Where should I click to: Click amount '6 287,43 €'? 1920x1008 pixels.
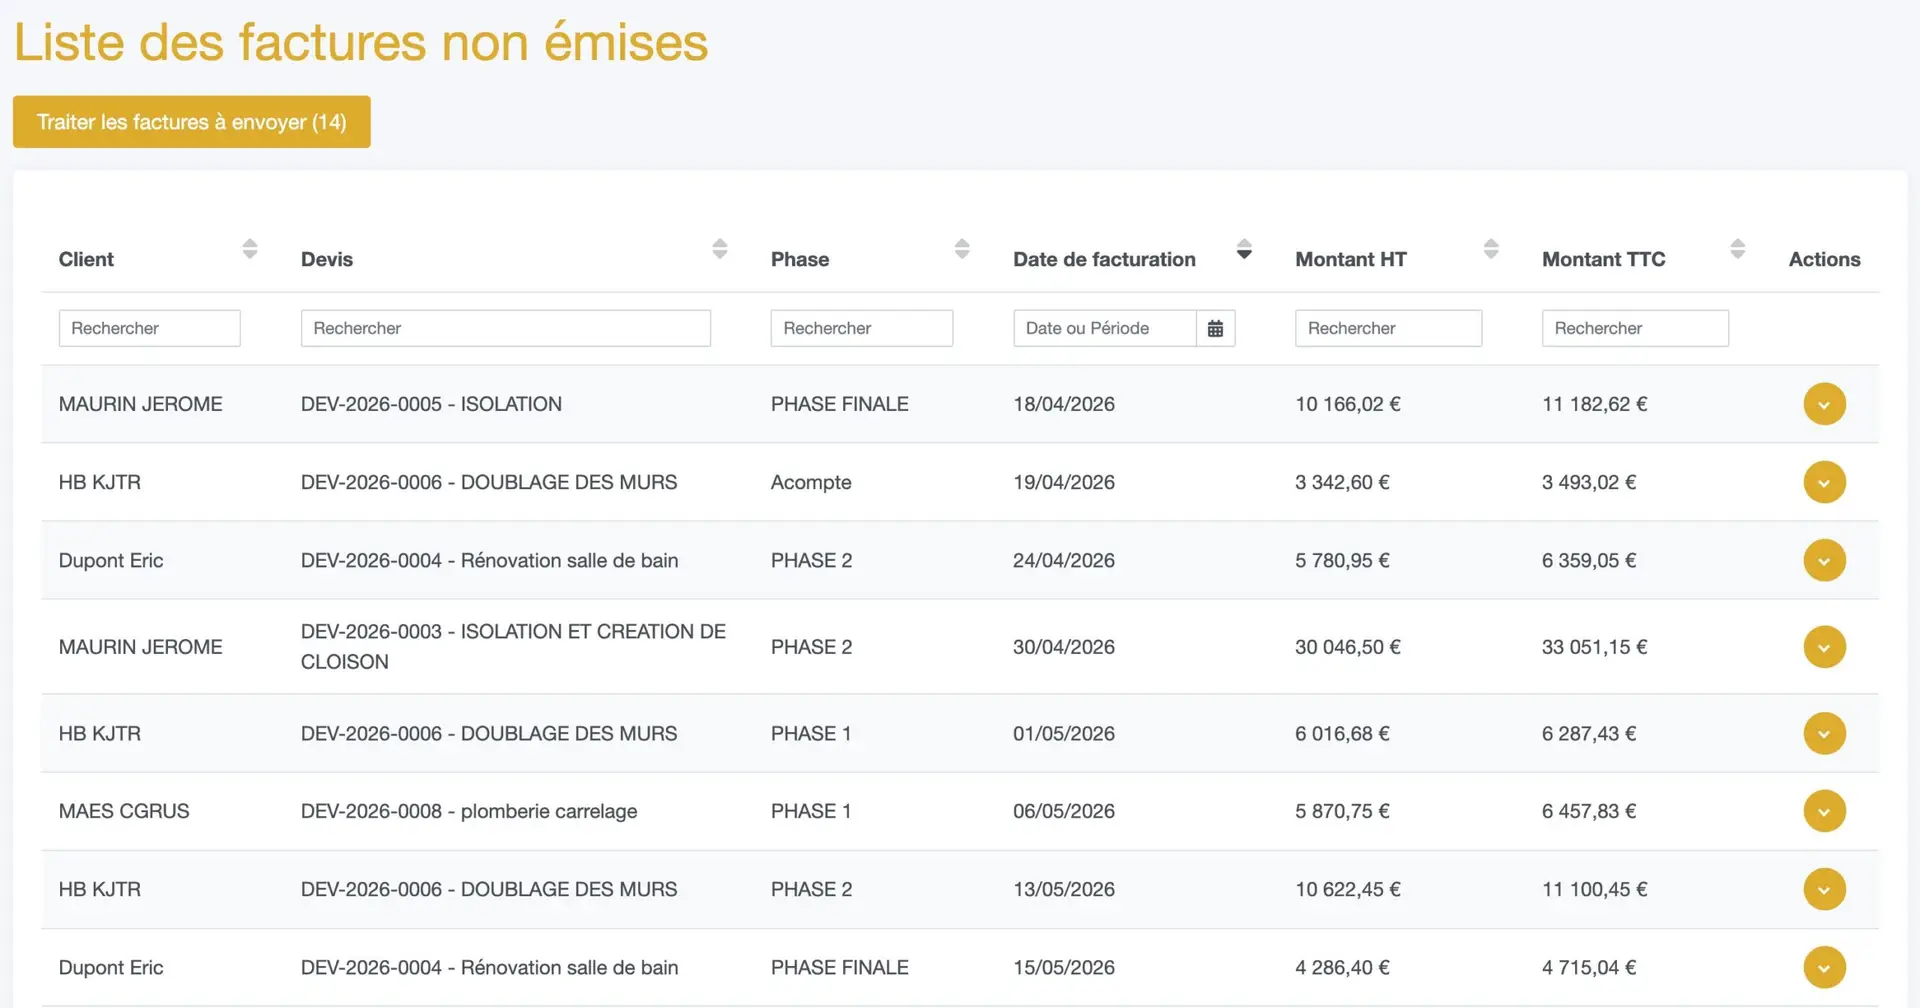(1589, 733)
